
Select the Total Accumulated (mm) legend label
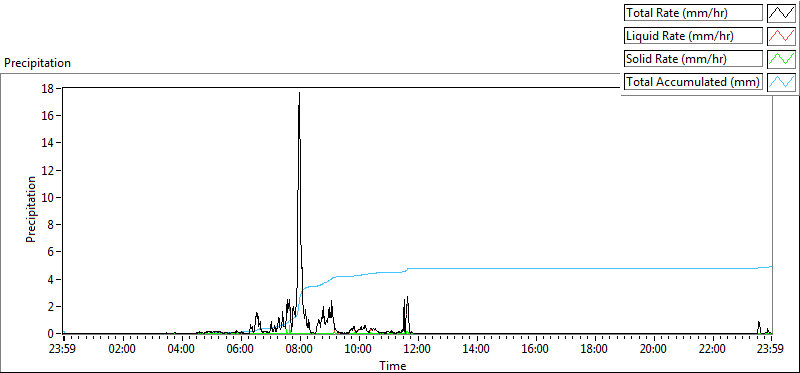[x=693, y=82]
